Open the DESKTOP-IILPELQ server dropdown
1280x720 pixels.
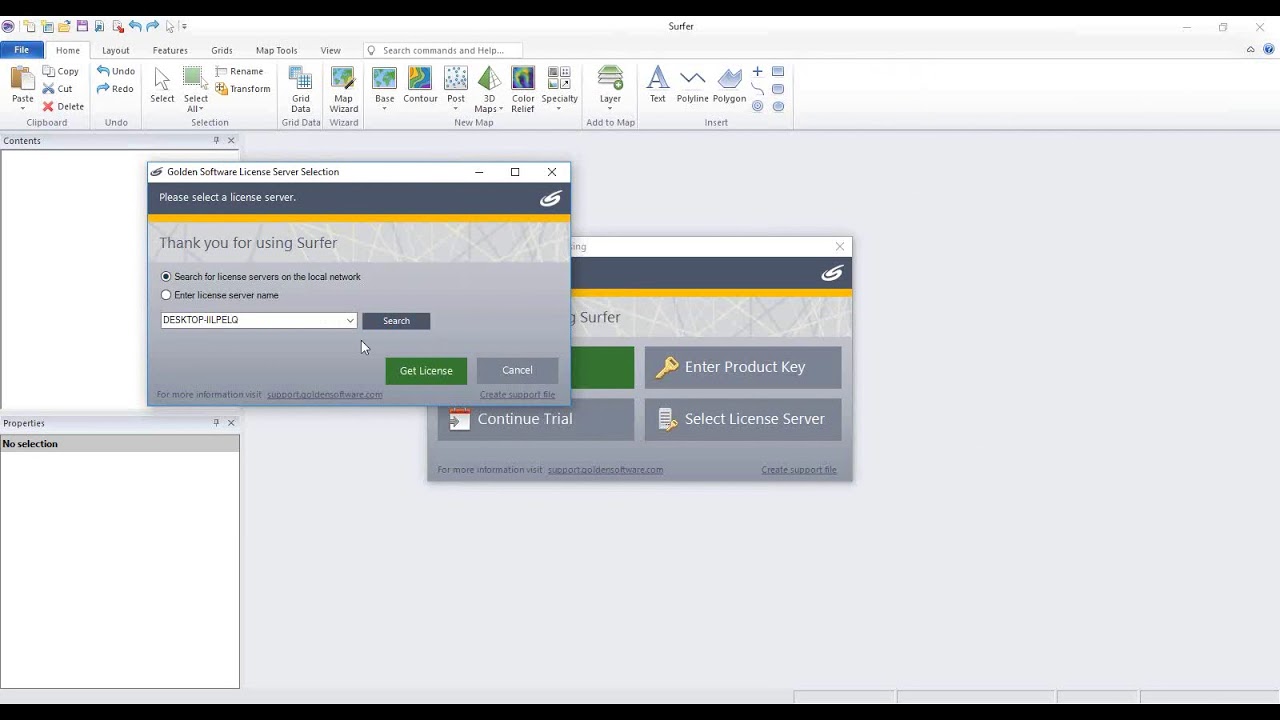tap(349, 320)
